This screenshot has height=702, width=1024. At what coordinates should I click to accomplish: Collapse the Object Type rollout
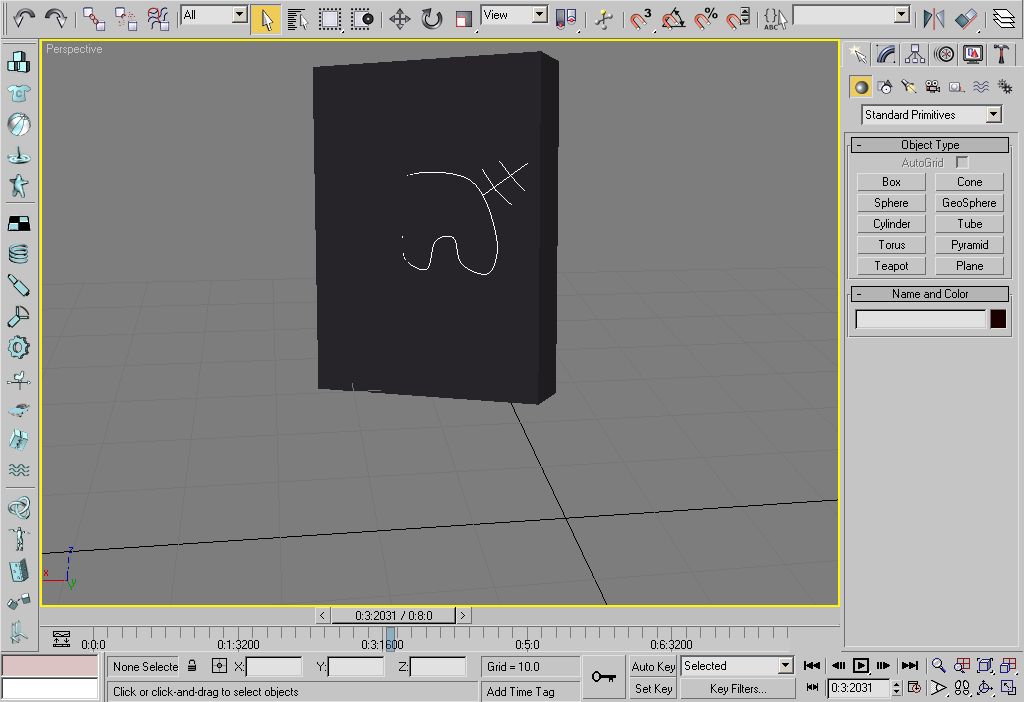click(859, 145)
